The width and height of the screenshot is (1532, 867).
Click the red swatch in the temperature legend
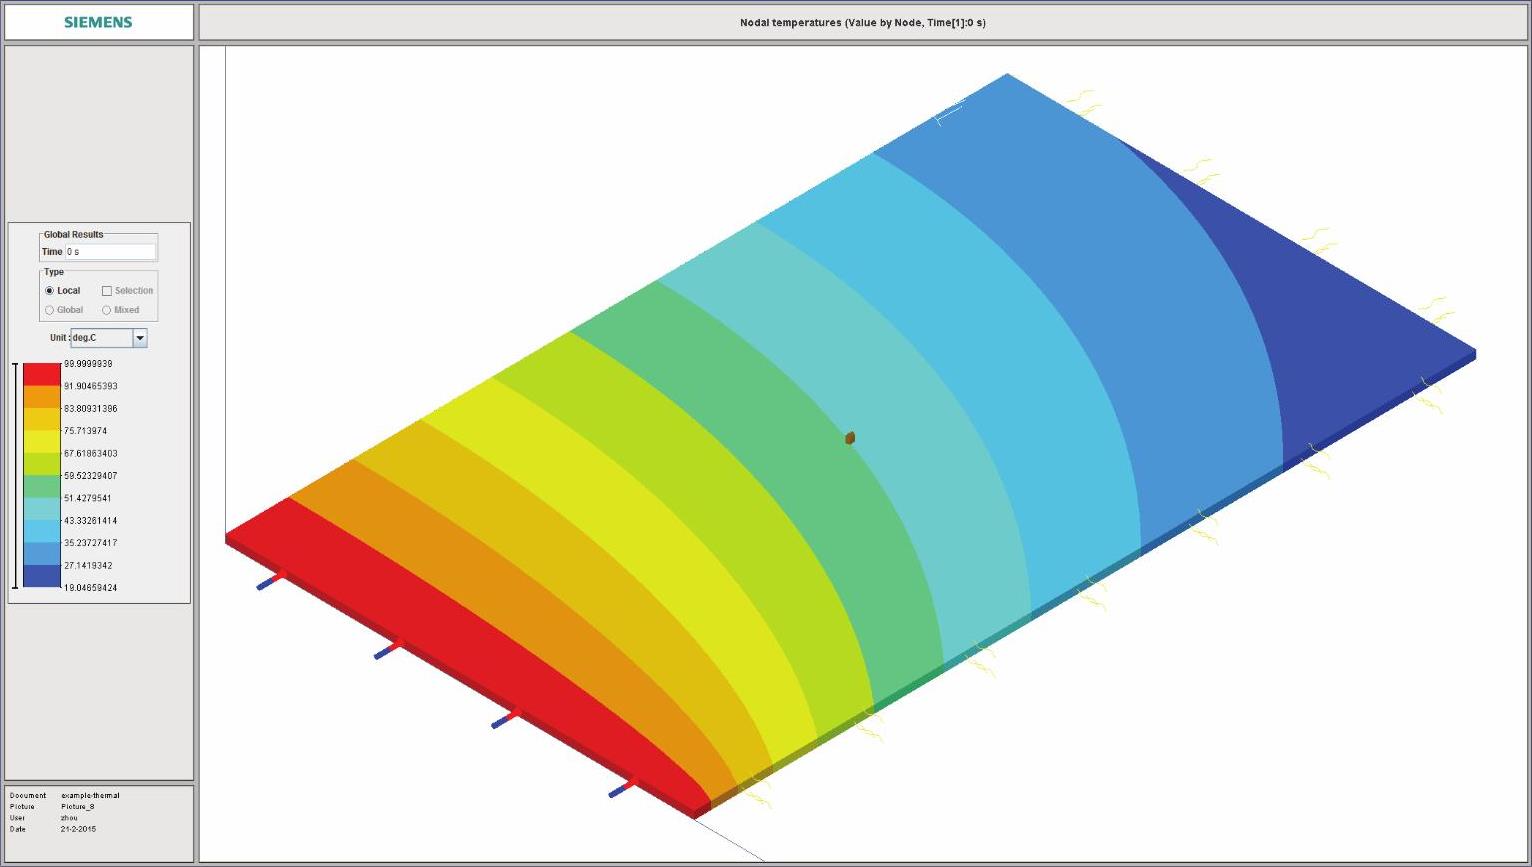[42, 374]
